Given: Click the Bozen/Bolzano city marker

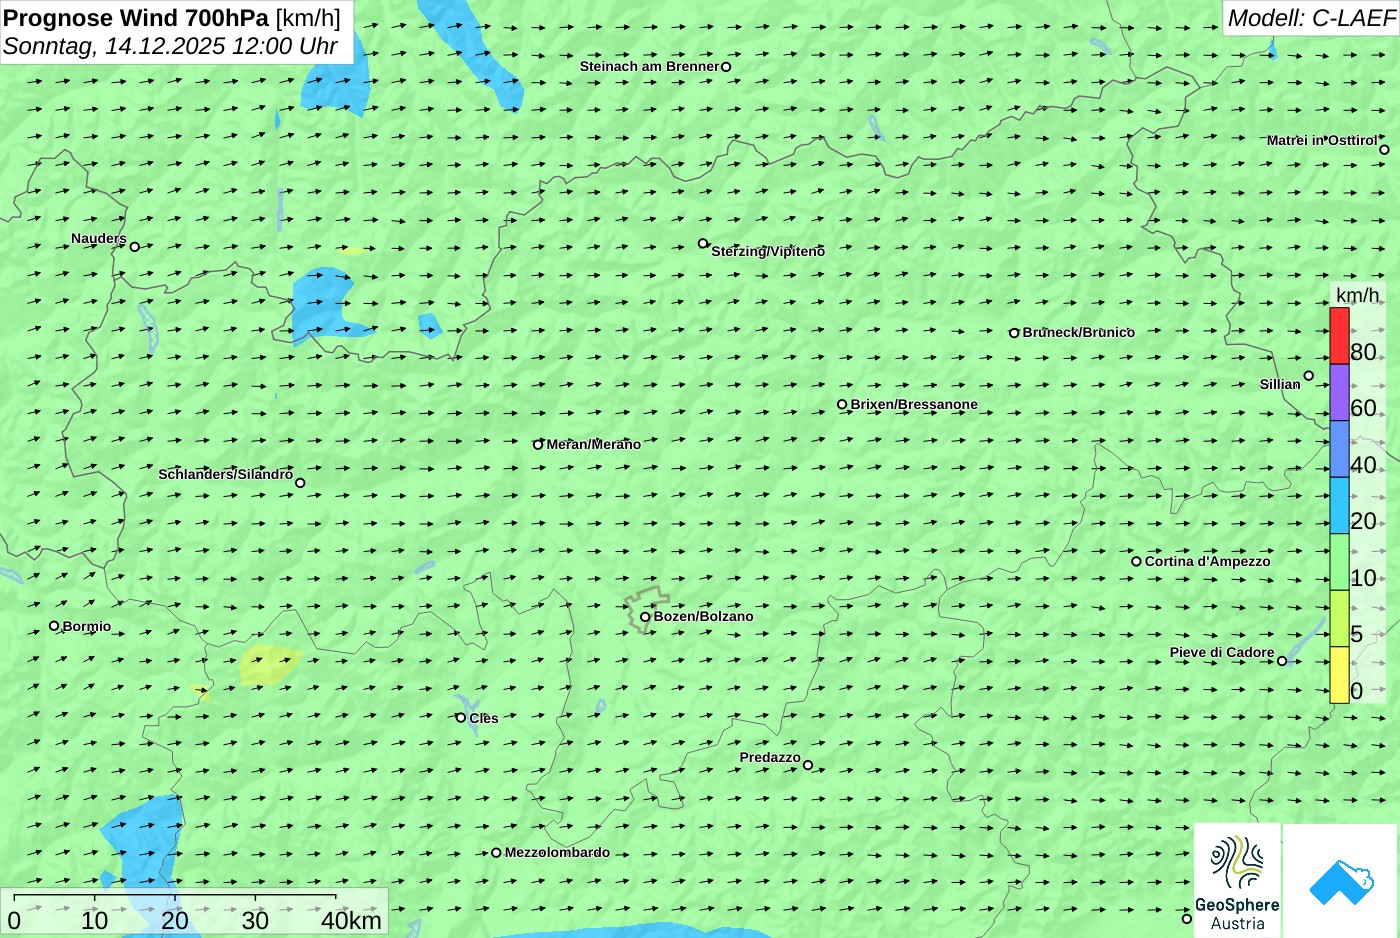Looking at the screenshot, I should click(x=645, y=617).
